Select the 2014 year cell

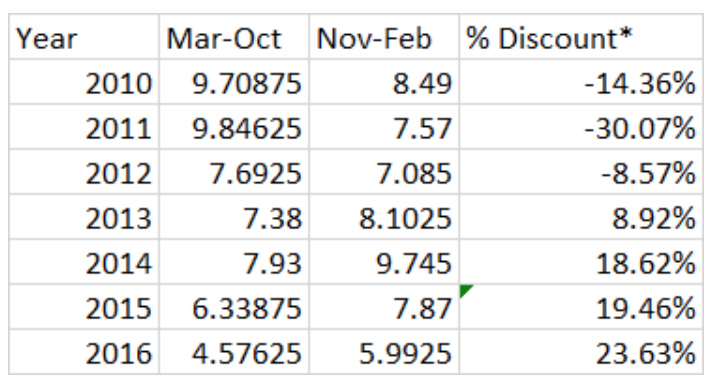tap(84, 262)
